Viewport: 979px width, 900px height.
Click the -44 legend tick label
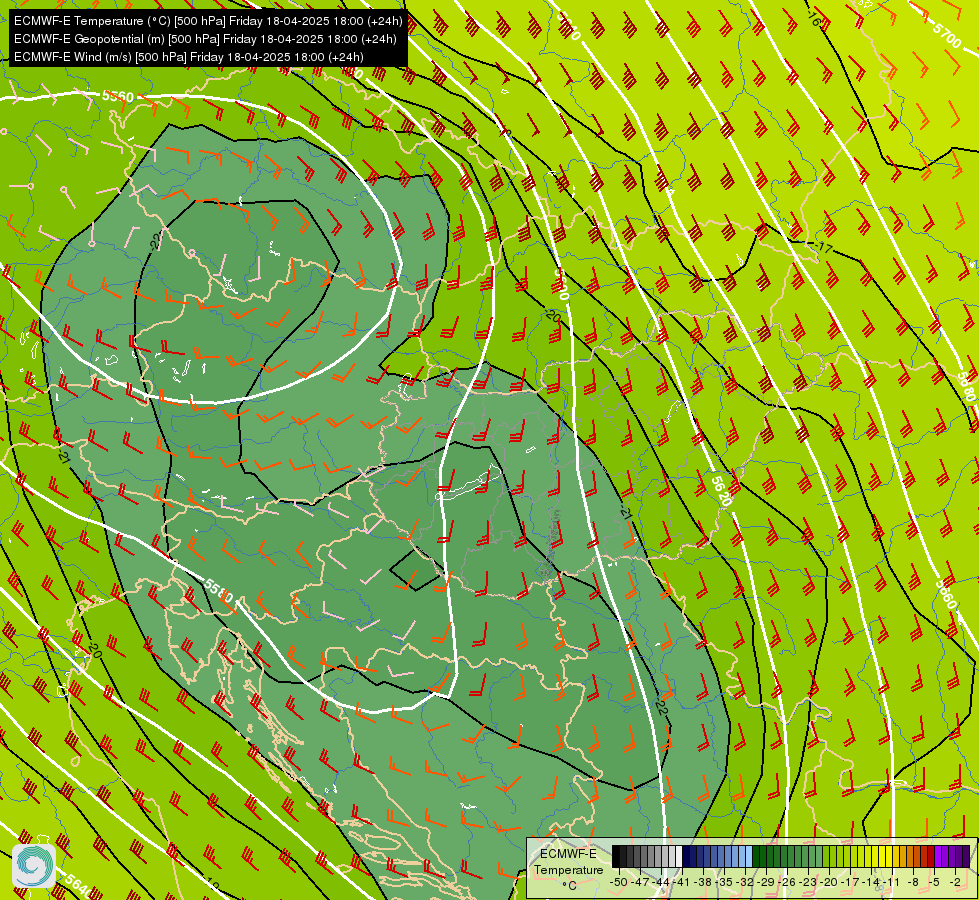[x=661, y=882]
